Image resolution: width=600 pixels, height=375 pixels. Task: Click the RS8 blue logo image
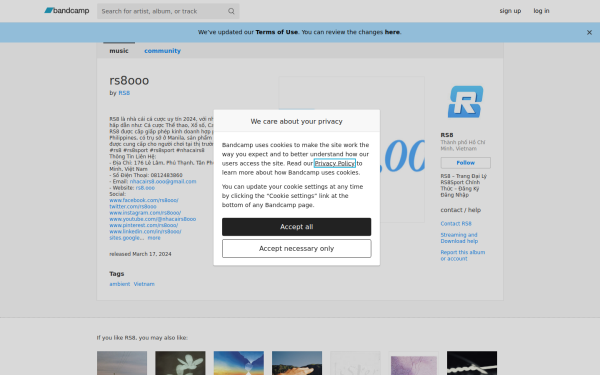[465, 102]
